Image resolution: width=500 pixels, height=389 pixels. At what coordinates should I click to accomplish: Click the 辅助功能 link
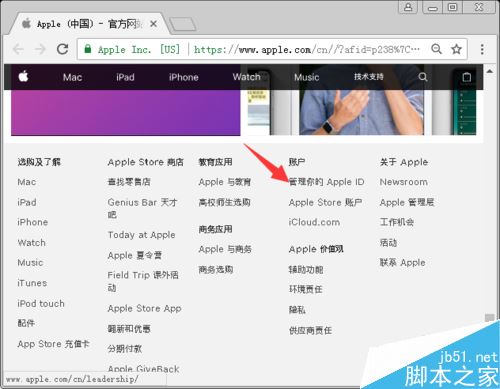pyautogui.click(x=306, y=269)
